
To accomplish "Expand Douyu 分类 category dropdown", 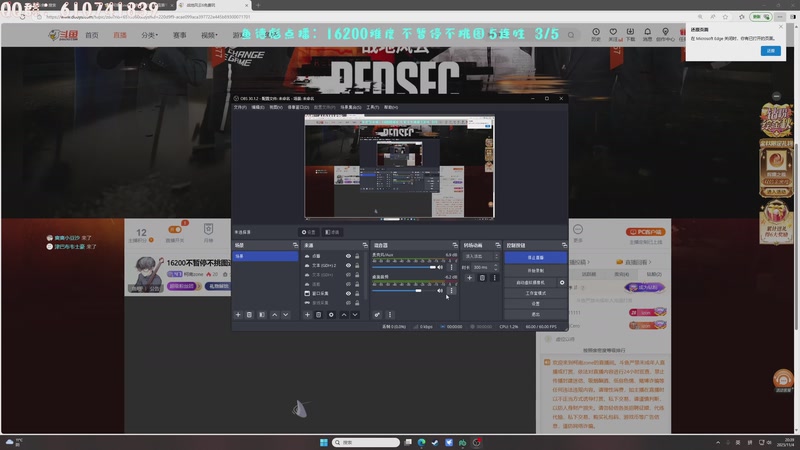I will point(149,35).
